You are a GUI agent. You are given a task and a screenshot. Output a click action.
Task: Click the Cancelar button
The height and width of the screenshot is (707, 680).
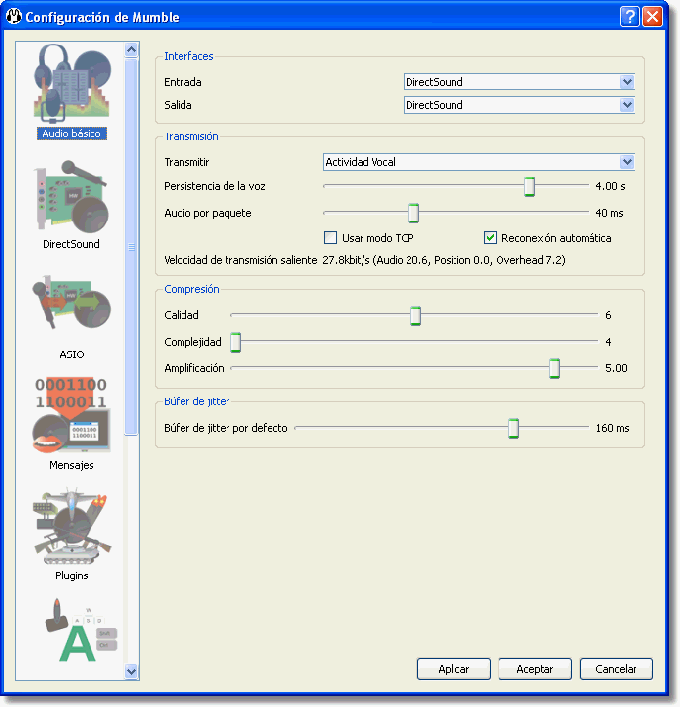pos(616,669)
